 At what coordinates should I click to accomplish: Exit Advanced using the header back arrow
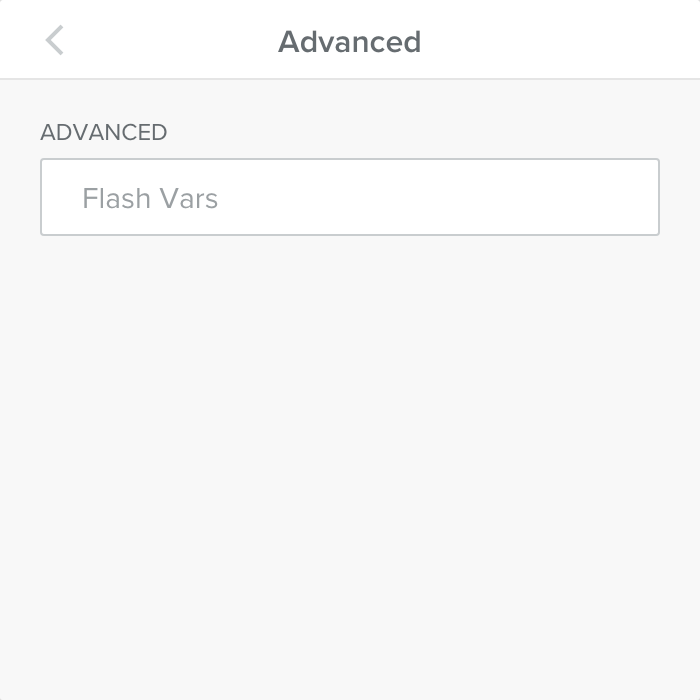pyautogui.click(x=55, y=41)
